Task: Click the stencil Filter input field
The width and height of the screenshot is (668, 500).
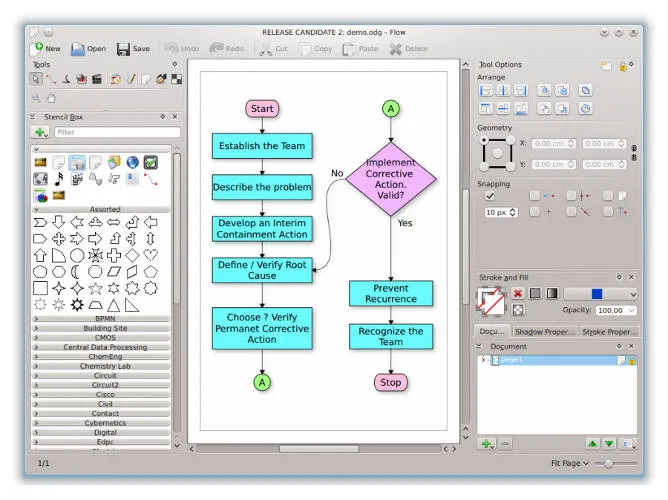Action: 115,132
